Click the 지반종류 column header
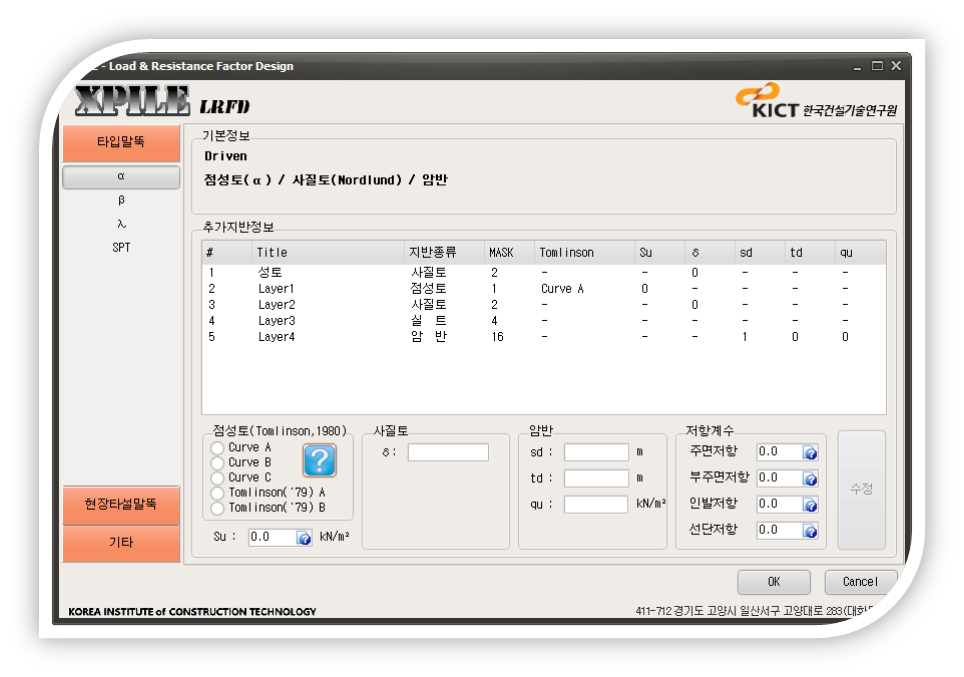Viewport: 964px width, 677px height. coord(444,253)
